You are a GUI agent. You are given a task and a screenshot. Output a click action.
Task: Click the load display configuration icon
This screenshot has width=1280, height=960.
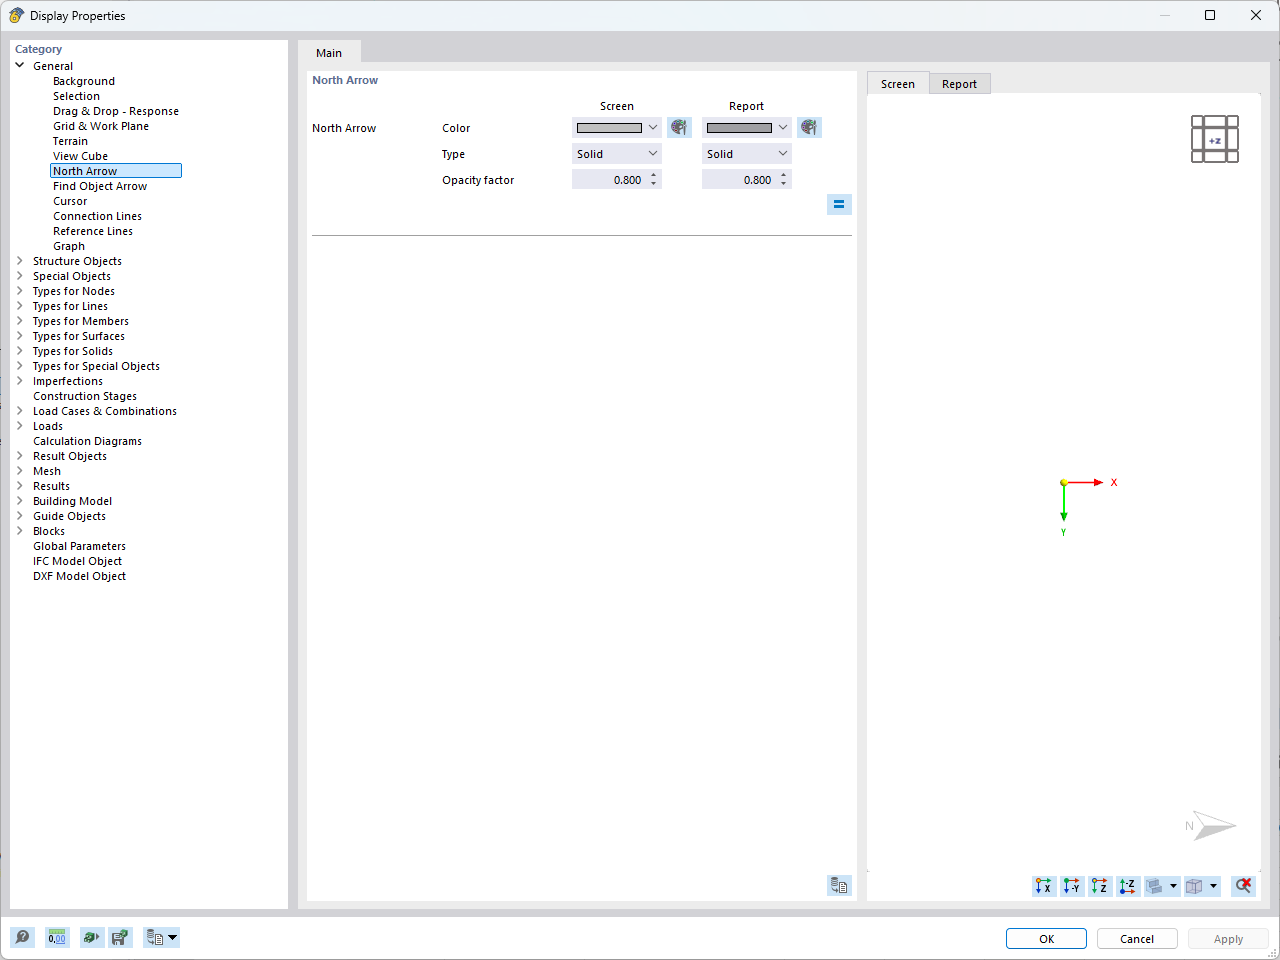click(92, 938)
